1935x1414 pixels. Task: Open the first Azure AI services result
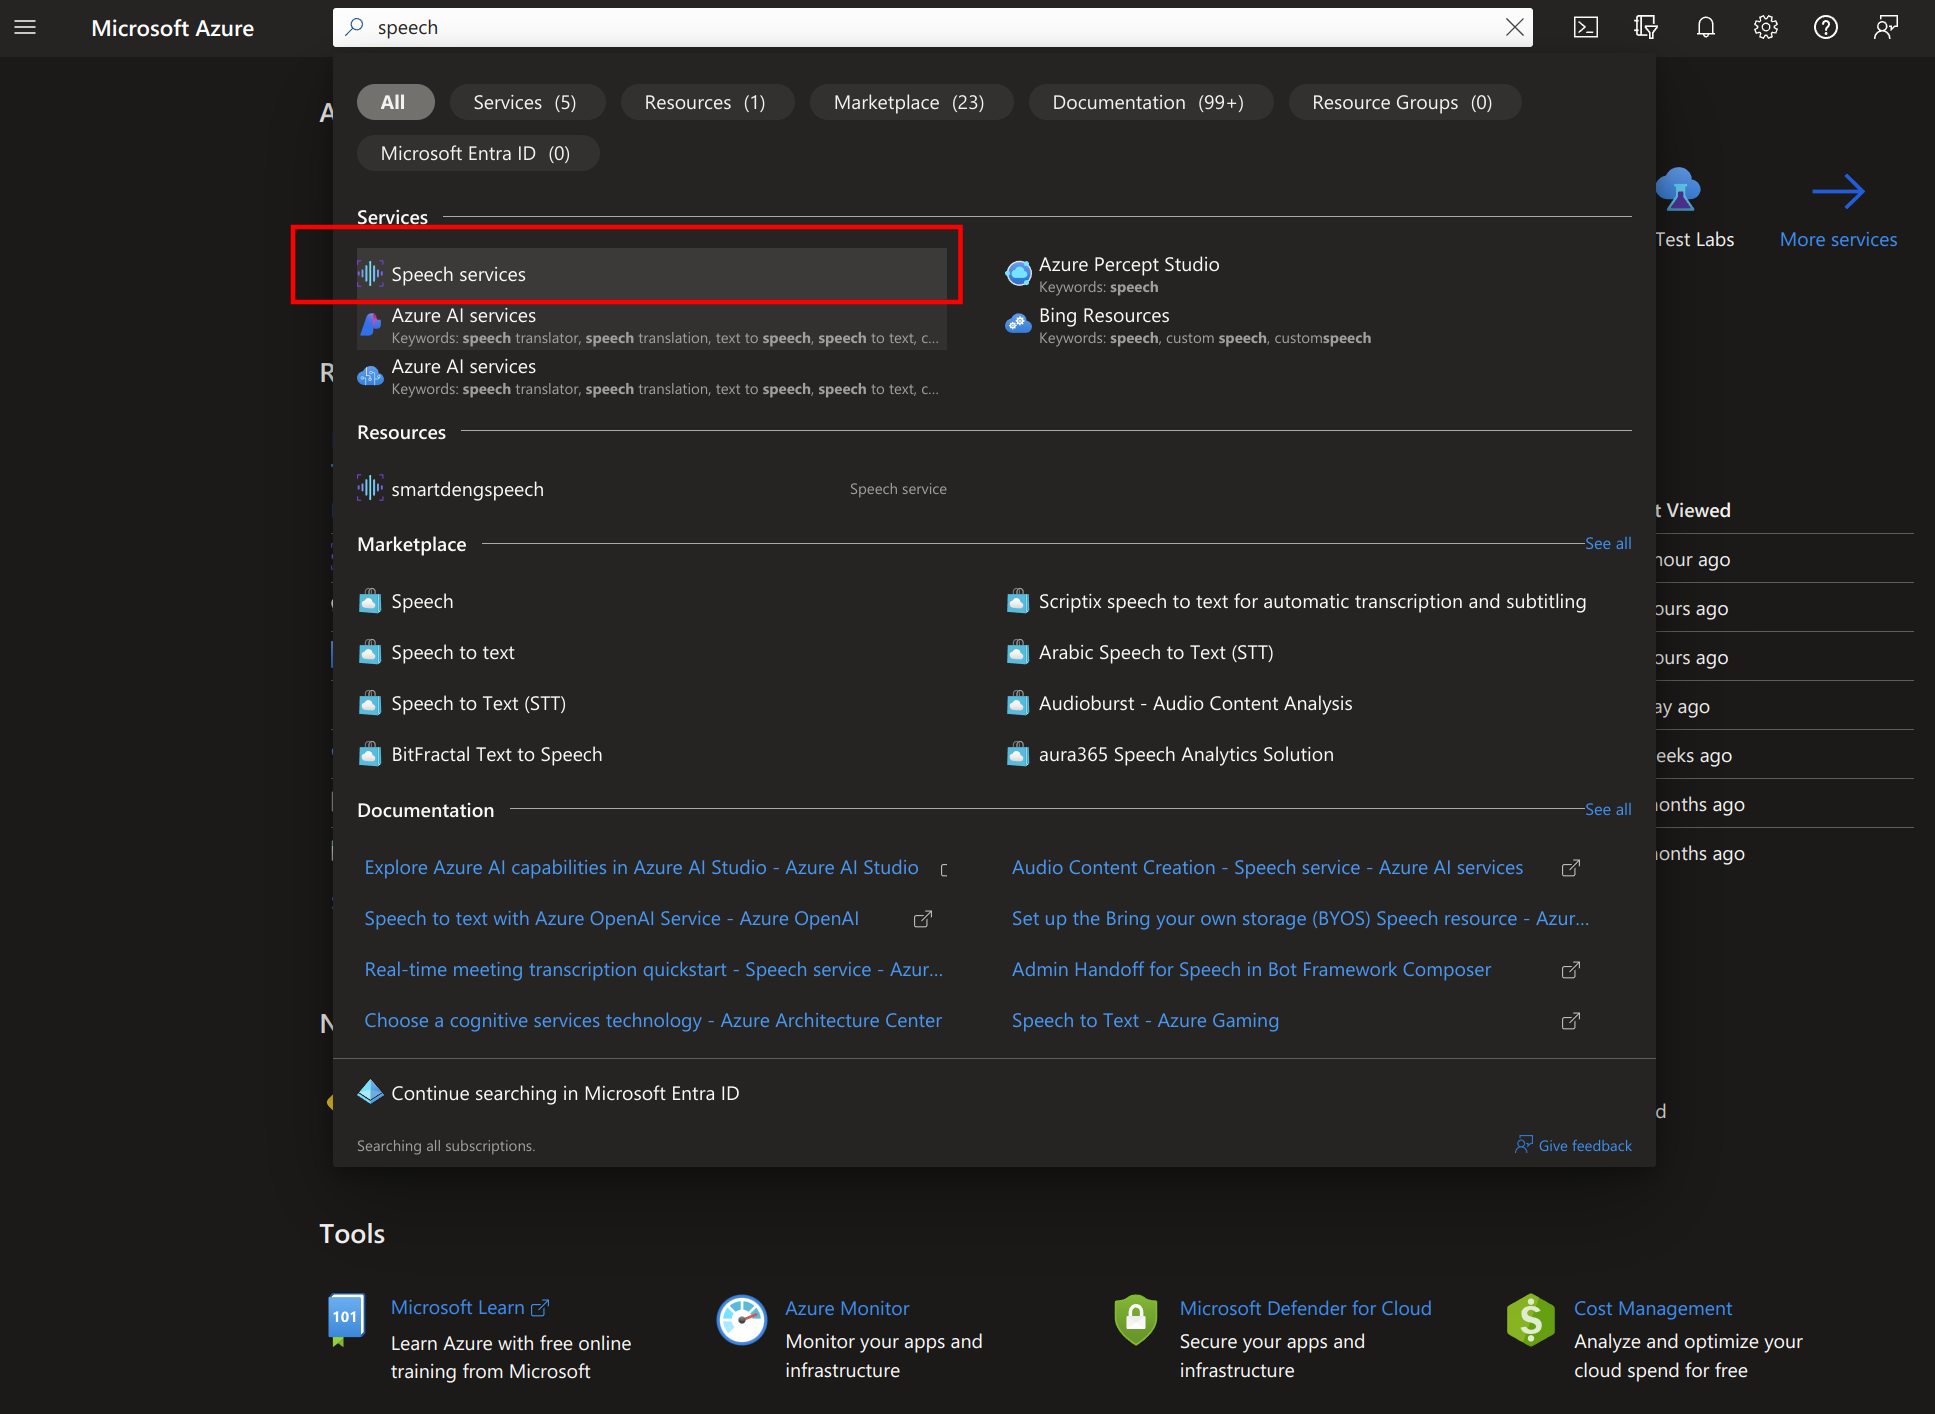pos(652,325)
